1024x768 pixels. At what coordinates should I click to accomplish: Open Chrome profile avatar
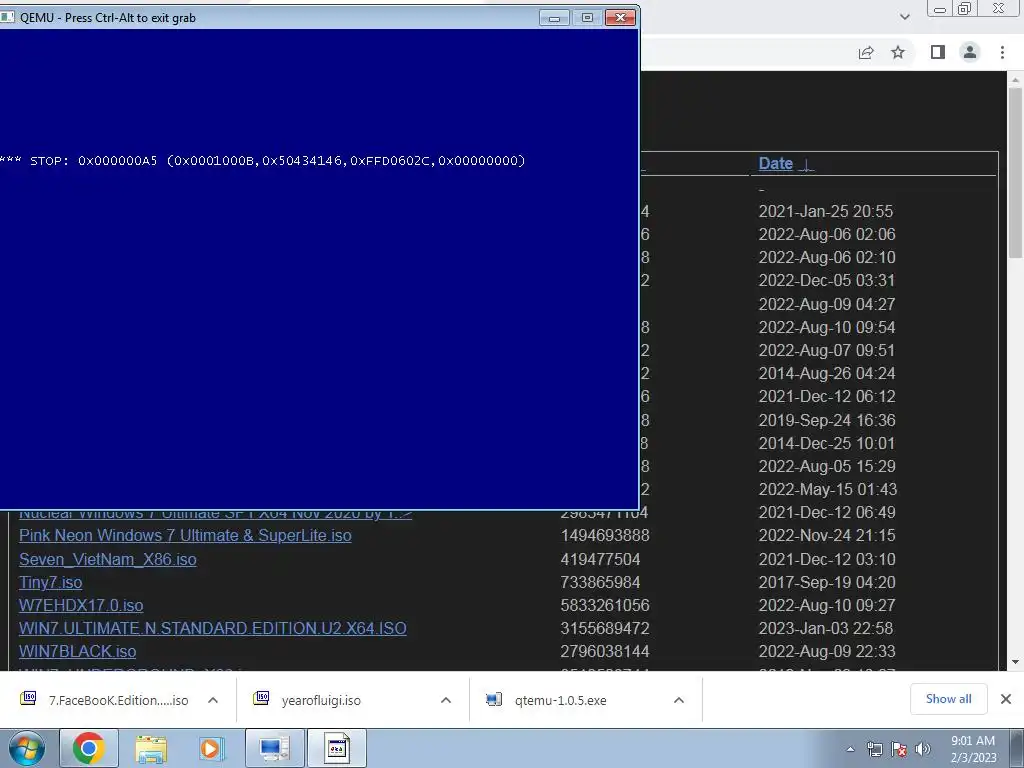pyautogui.click(x=970, y=52)
